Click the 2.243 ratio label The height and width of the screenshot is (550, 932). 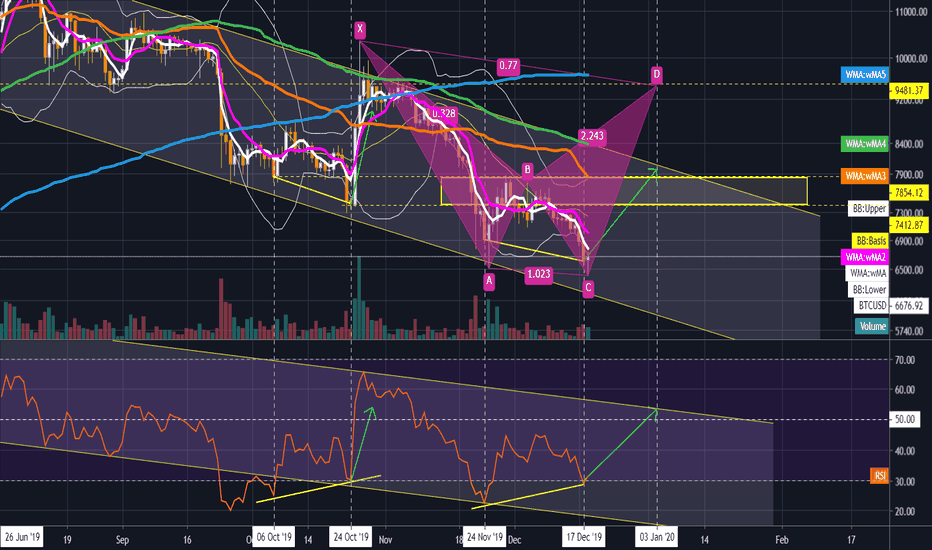click(x=592, y=136)
